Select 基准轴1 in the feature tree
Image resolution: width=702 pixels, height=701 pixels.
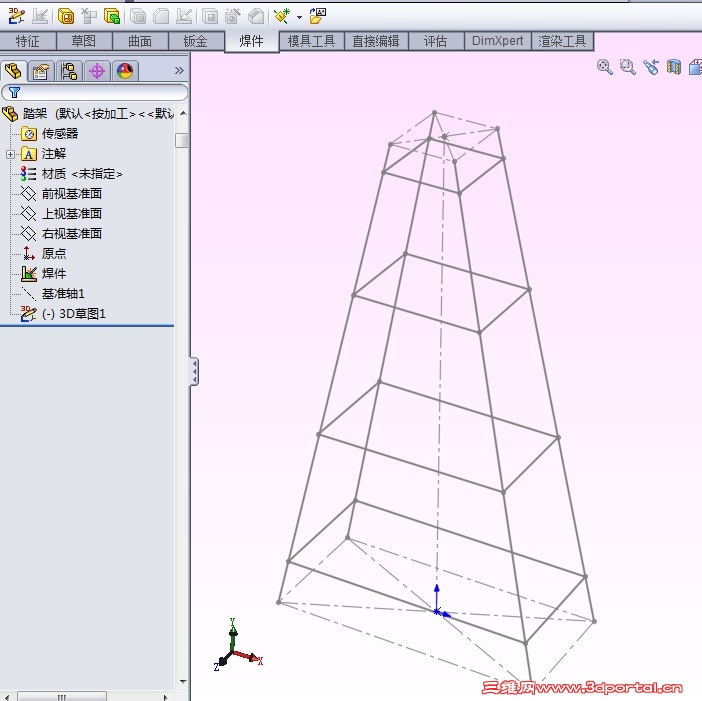(x=53, y=294)
